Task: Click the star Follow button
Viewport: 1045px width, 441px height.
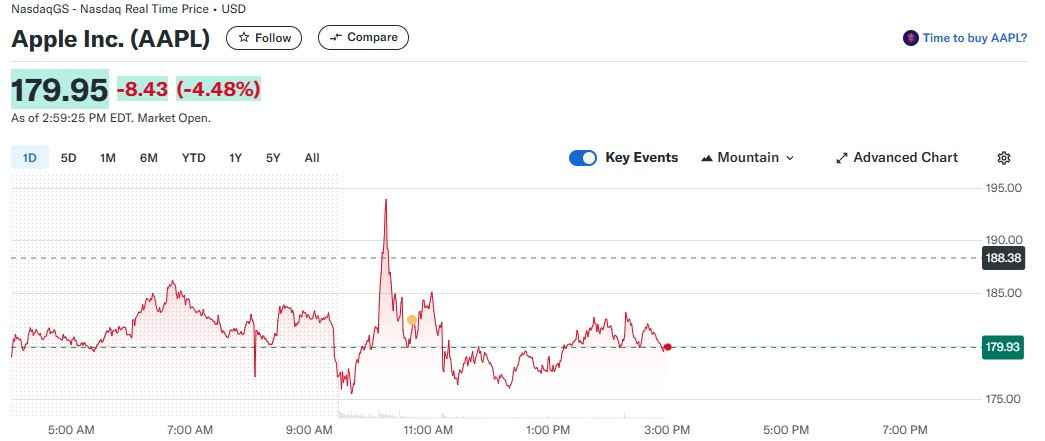Action: tap(264, 38)
